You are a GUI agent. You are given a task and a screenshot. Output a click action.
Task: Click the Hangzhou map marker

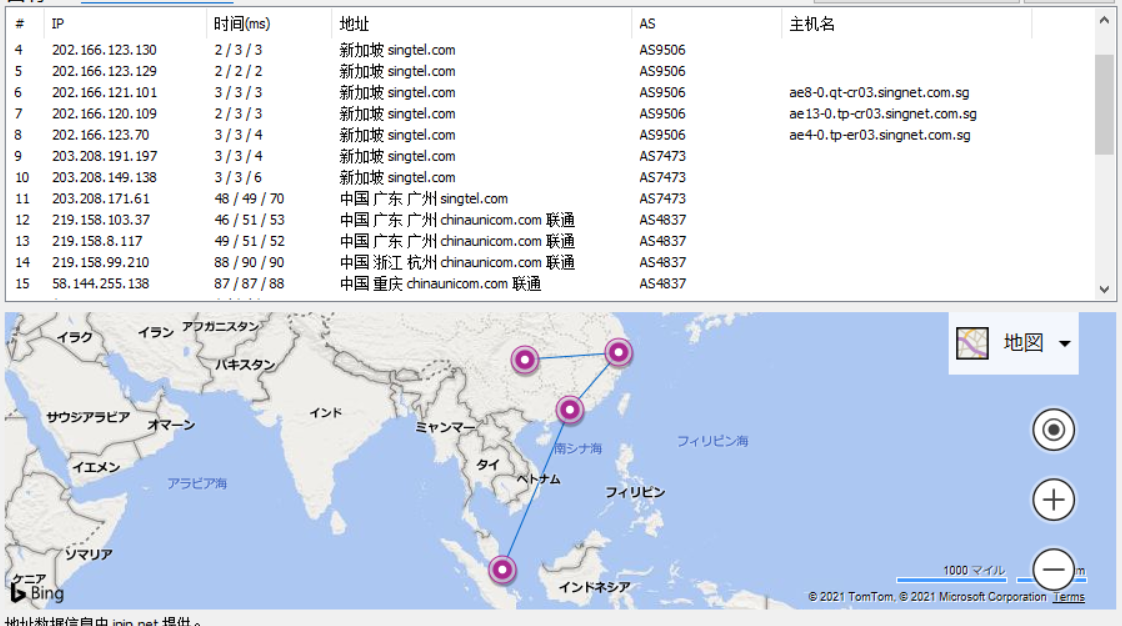(619, 352)
